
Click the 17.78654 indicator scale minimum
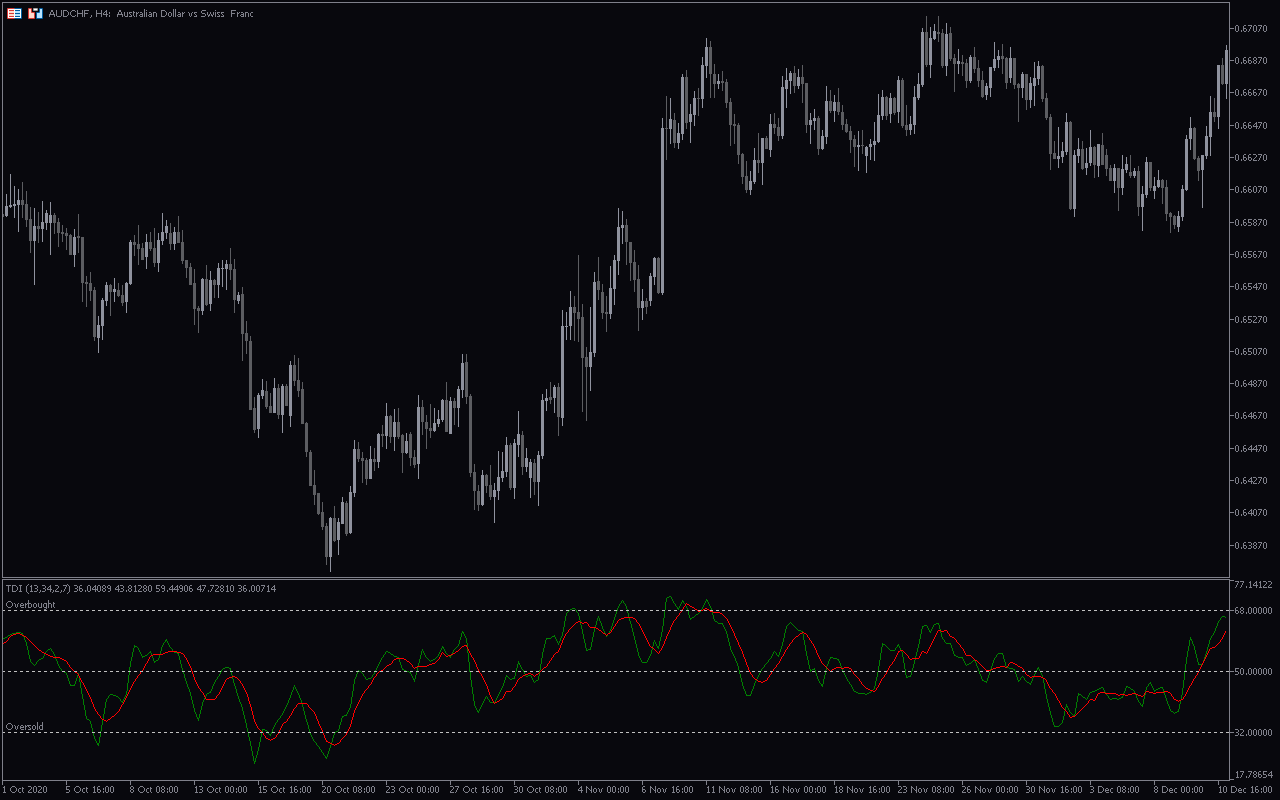1256,774
